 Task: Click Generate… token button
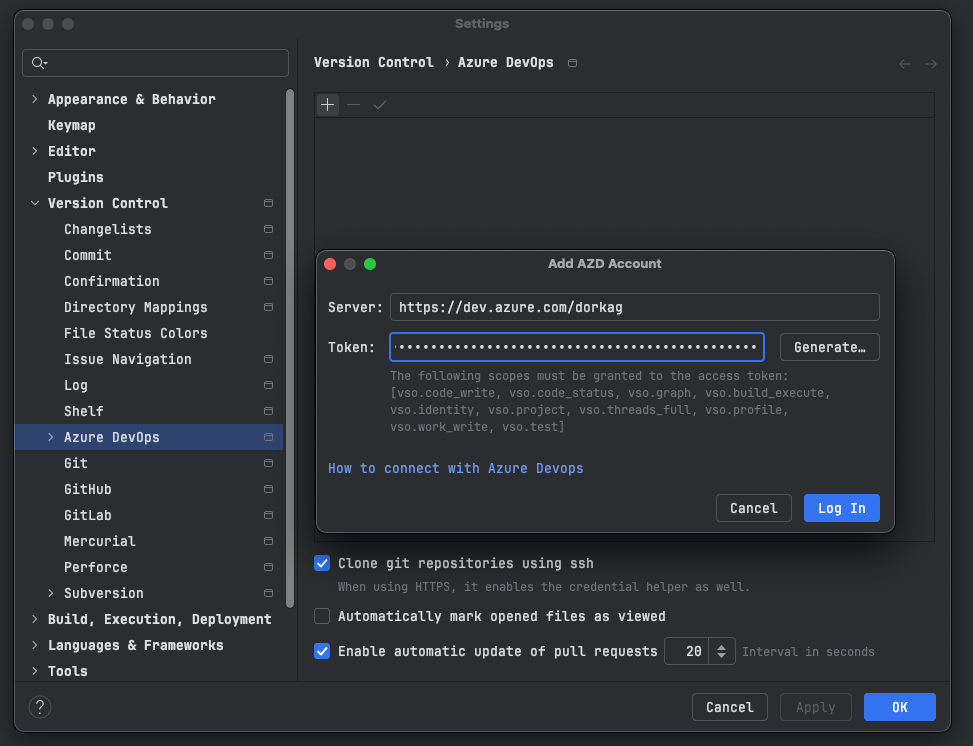pyautogui.click(x=830, y=347)
